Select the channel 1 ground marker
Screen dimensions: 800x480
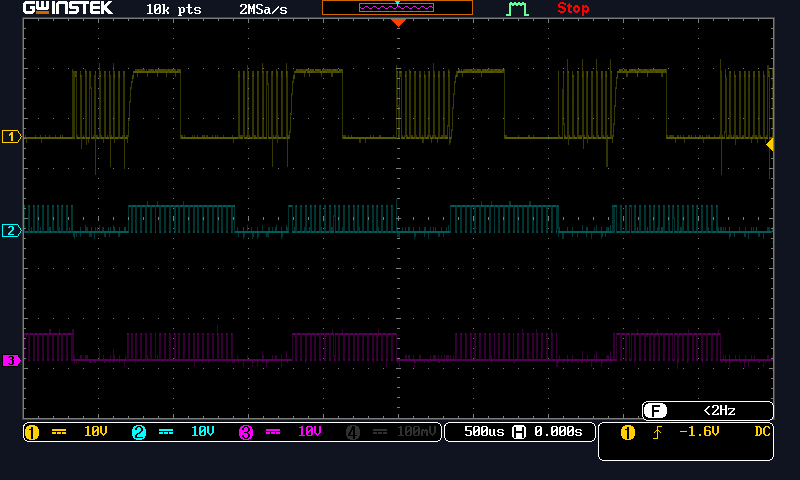pyautogui.click(x=11, y=137)
